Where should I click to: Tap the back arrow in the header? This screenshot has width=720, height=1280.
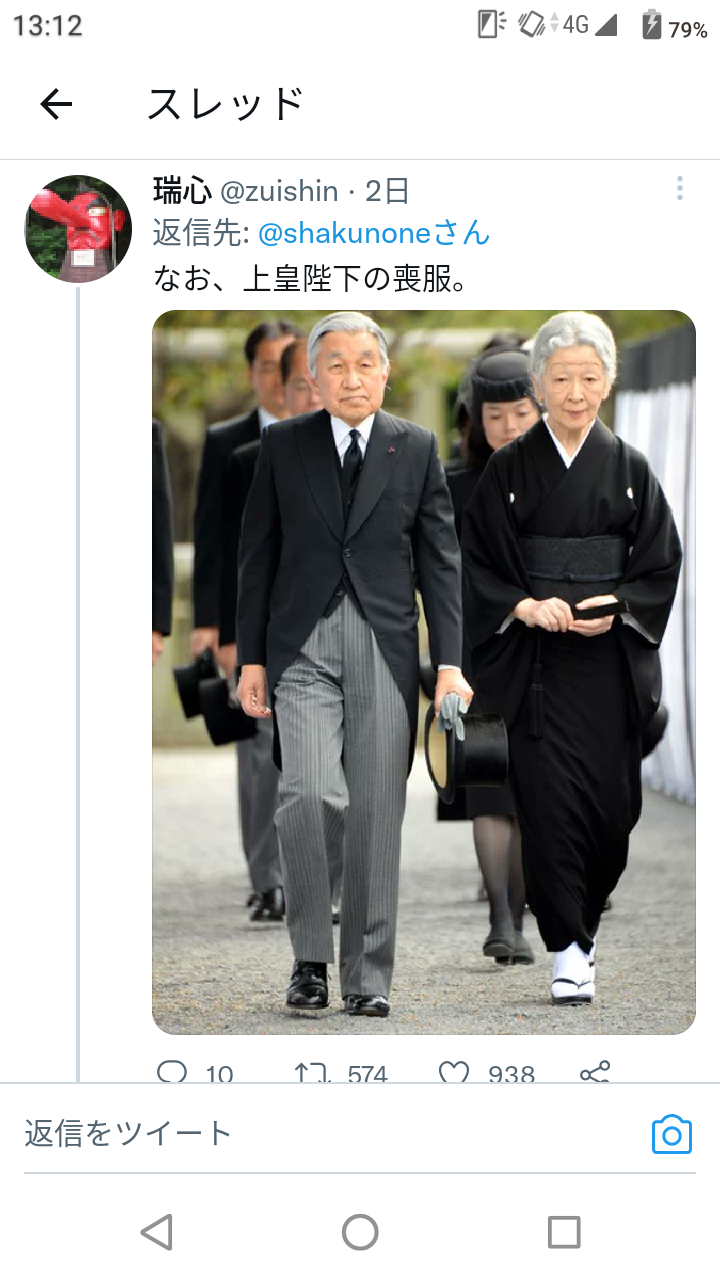[56, 103]
